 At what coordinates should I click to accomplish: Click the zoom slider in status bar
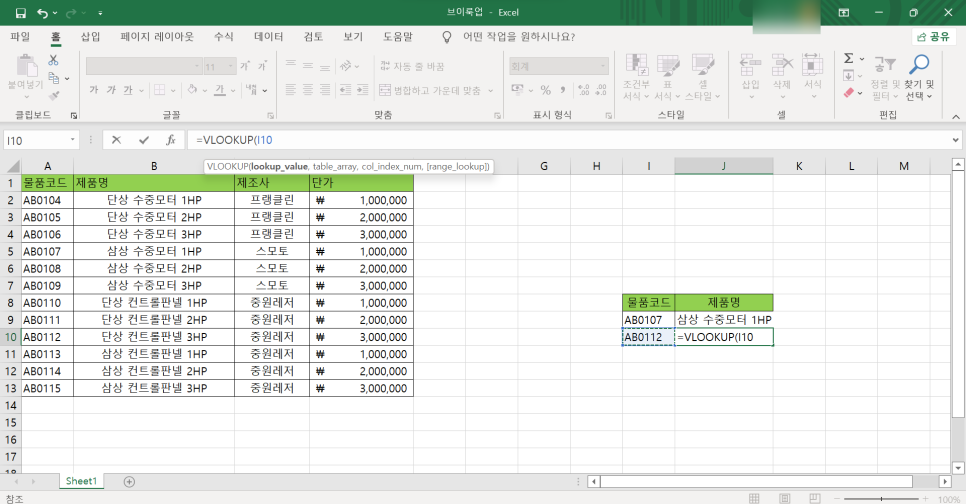point(881,498)
